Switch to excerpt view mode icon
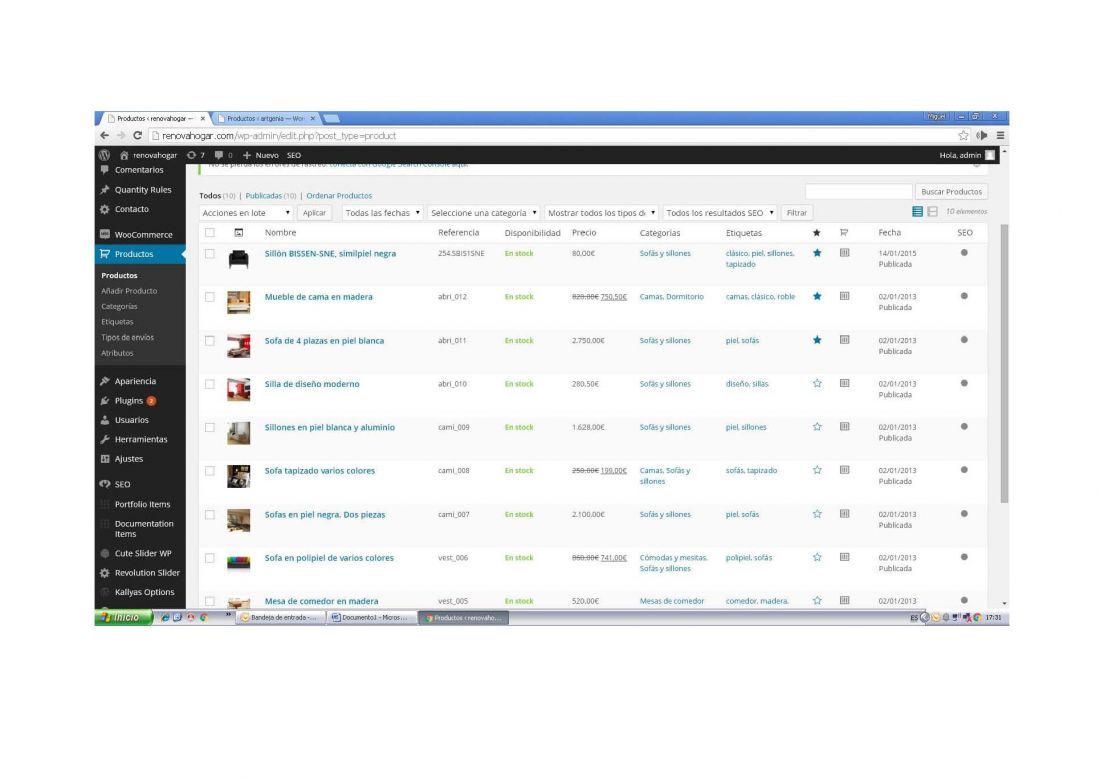This screenshot has height=778, width=1100. pos(932,212)
